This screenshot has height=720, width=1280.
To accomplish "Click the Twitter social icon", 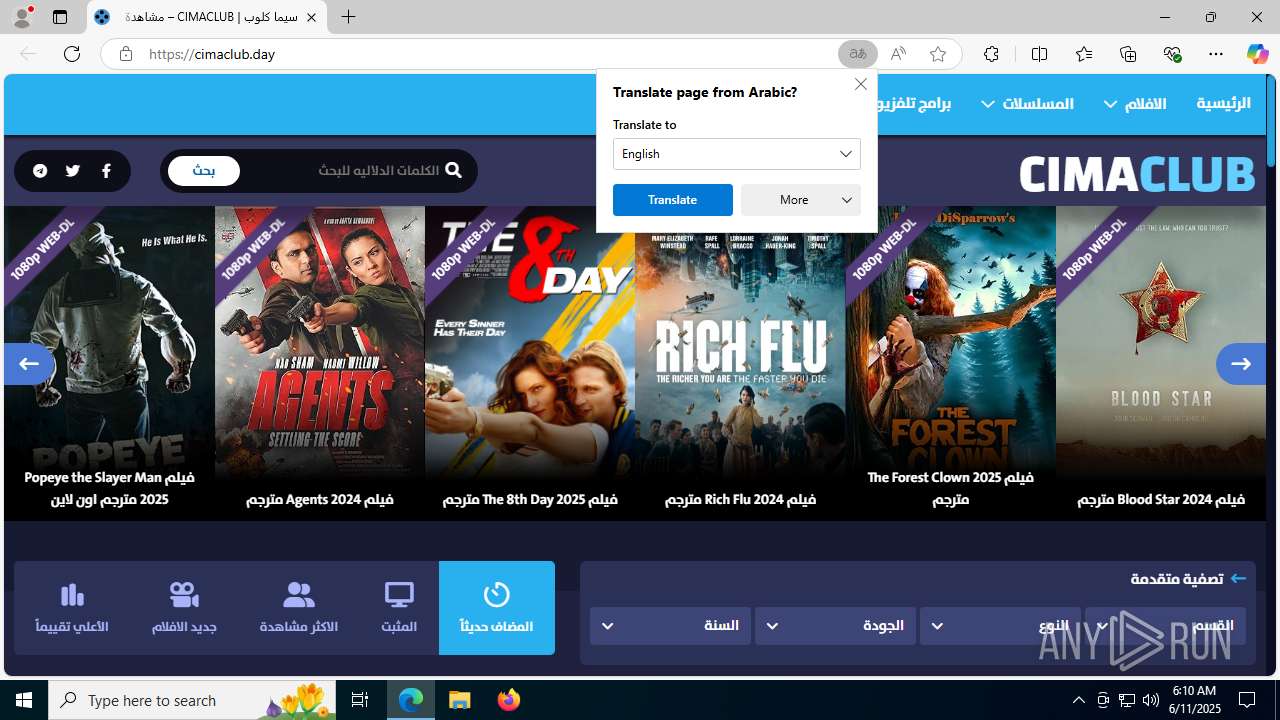I will click(73, 171).
